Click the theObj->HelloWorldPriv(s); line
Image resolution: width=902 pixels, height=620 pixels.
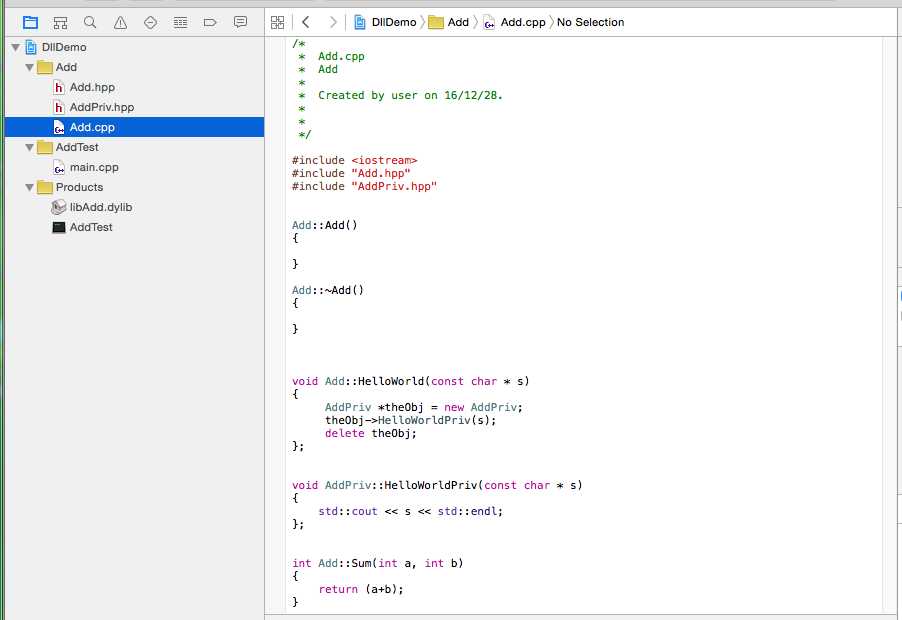pos(410,420)
